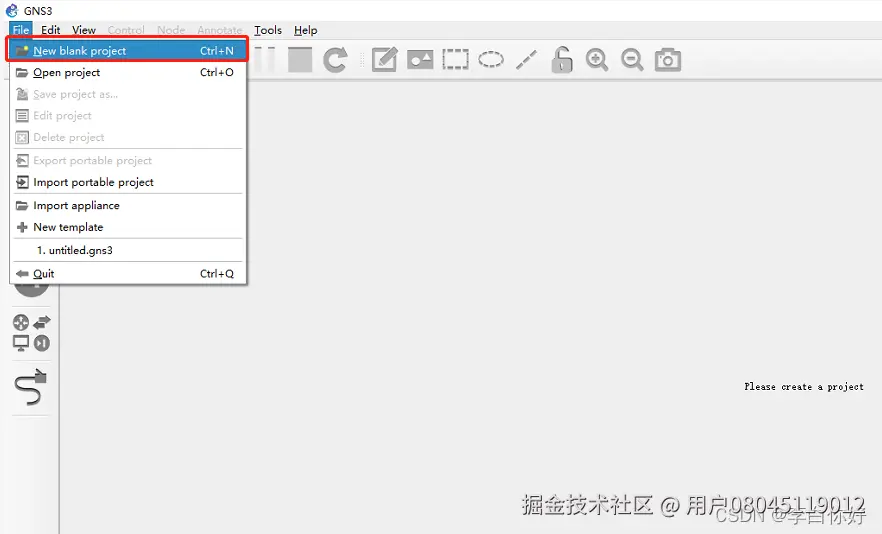882x534 pixels.
Task: Open recent project 1. untitled.gns3
Action: point(128,250)
